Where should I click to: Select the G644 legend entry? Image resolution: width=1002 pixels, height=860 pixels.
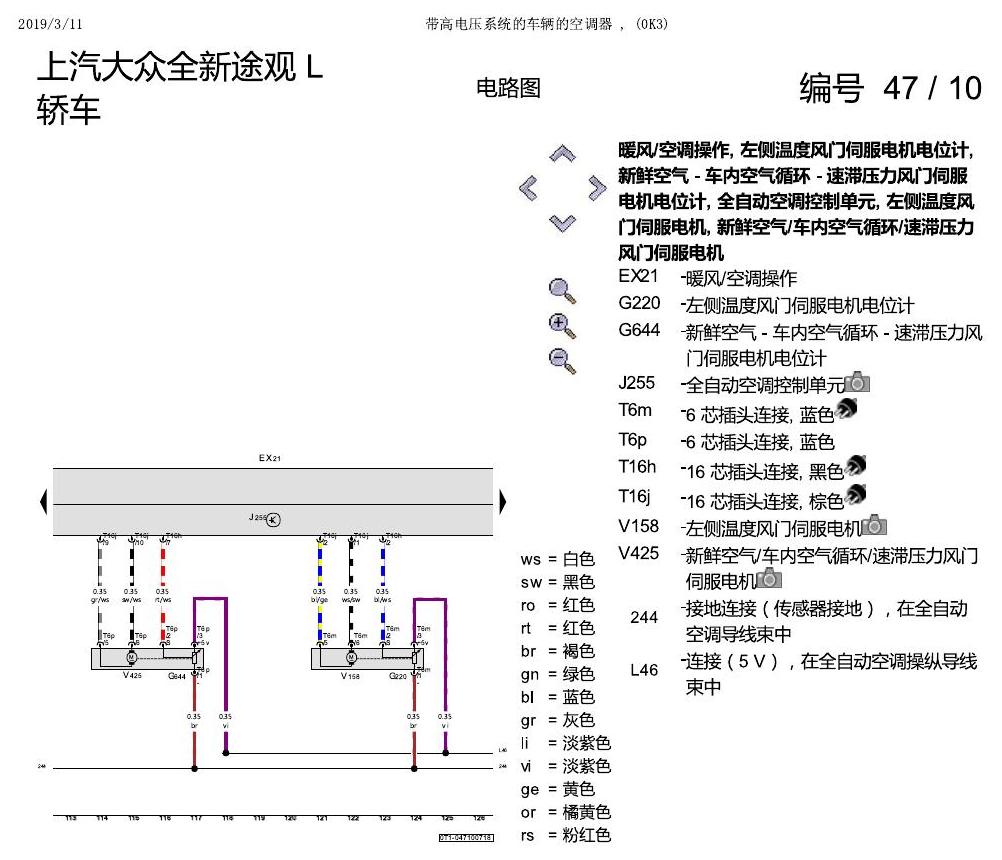800,345
